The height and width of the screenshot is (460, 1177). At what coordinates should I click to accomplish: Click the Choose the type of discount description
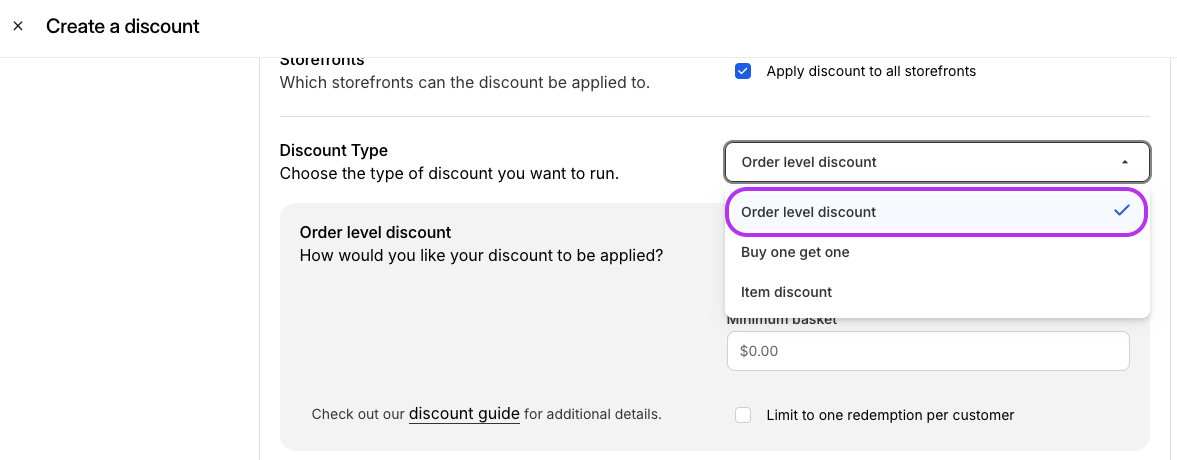(449, 174)
